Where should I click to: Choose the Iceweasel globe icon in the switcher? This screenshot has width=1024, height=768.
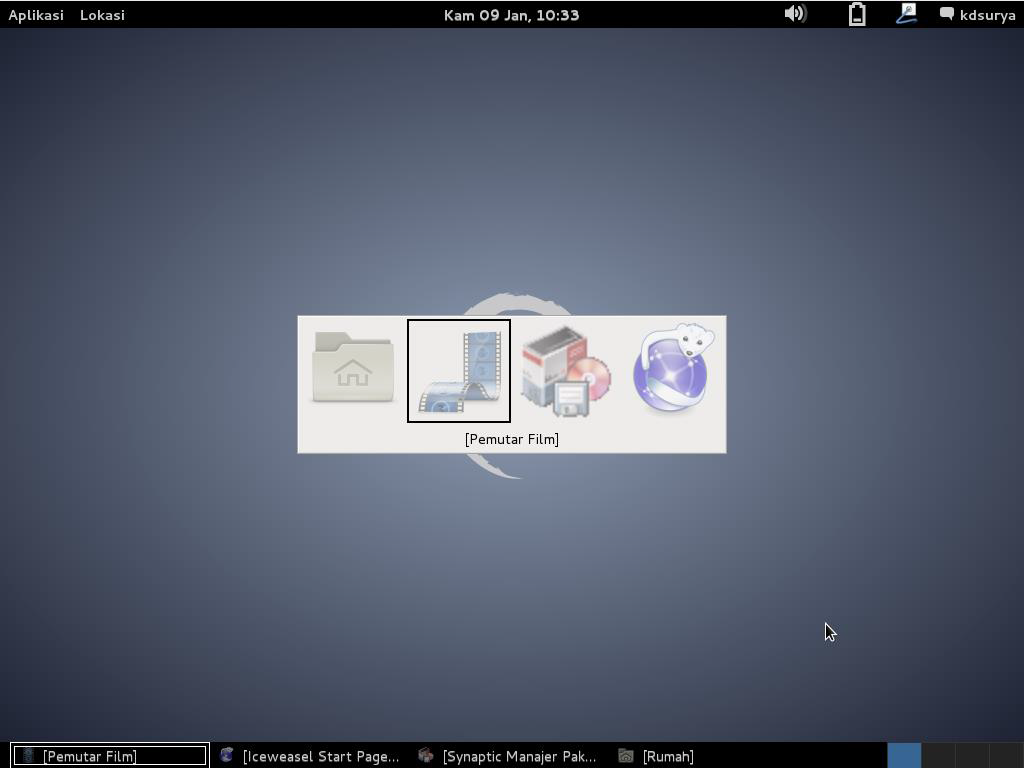pyautogui.click(x=672, y=369)
